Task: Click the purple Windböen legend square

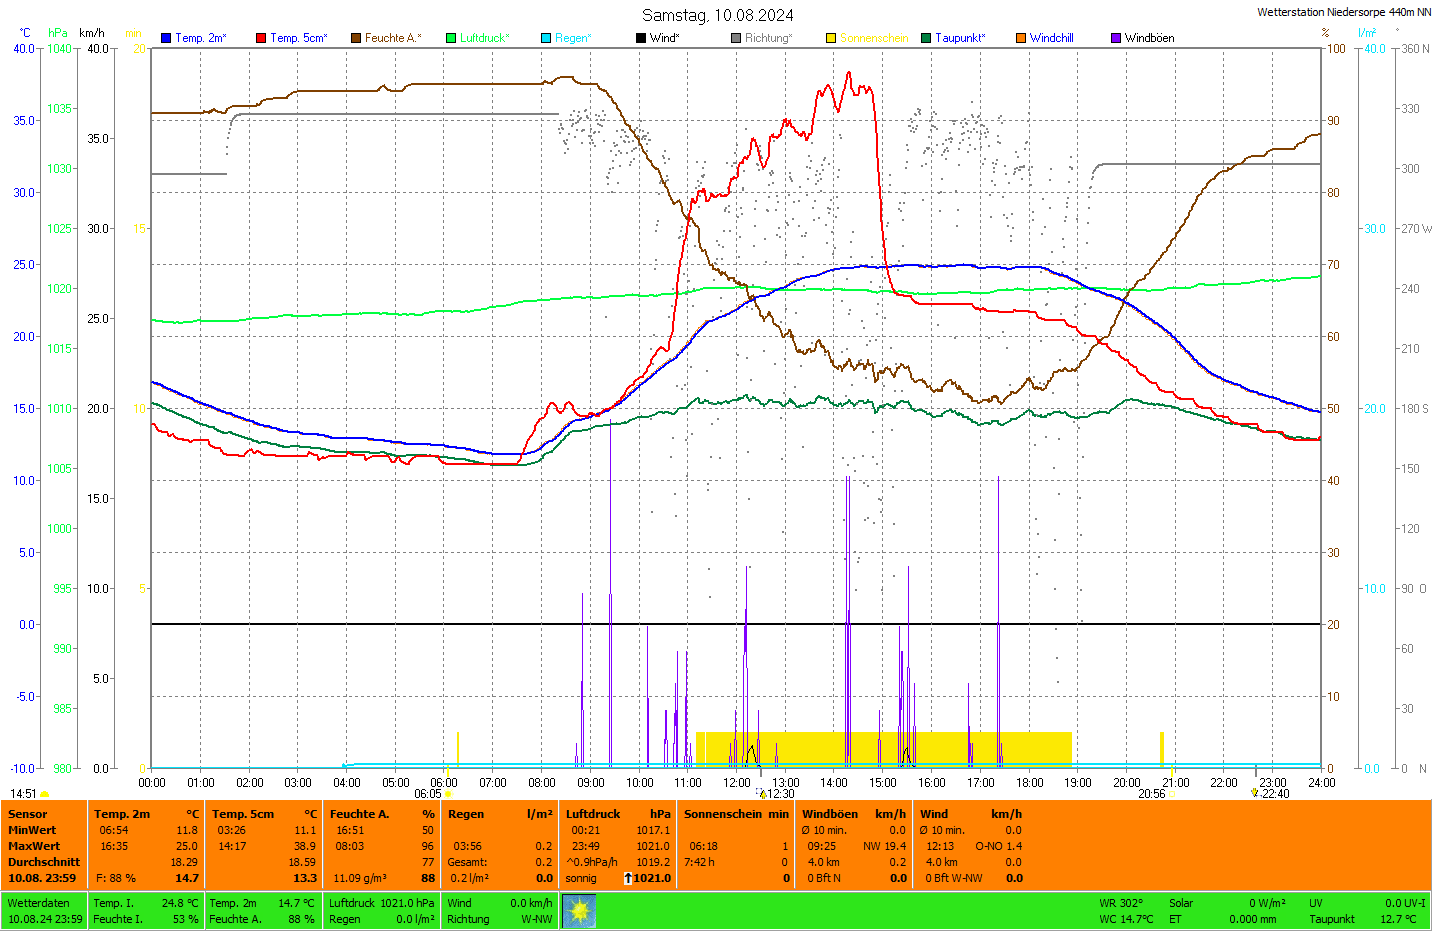Action: pos(1116,38)
